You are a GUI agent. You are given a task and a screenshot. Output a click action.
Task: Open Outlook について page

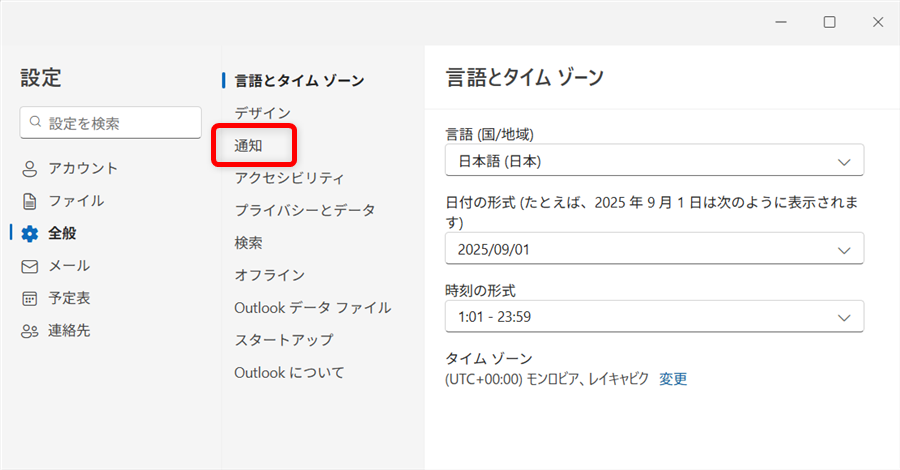point(289,372)
